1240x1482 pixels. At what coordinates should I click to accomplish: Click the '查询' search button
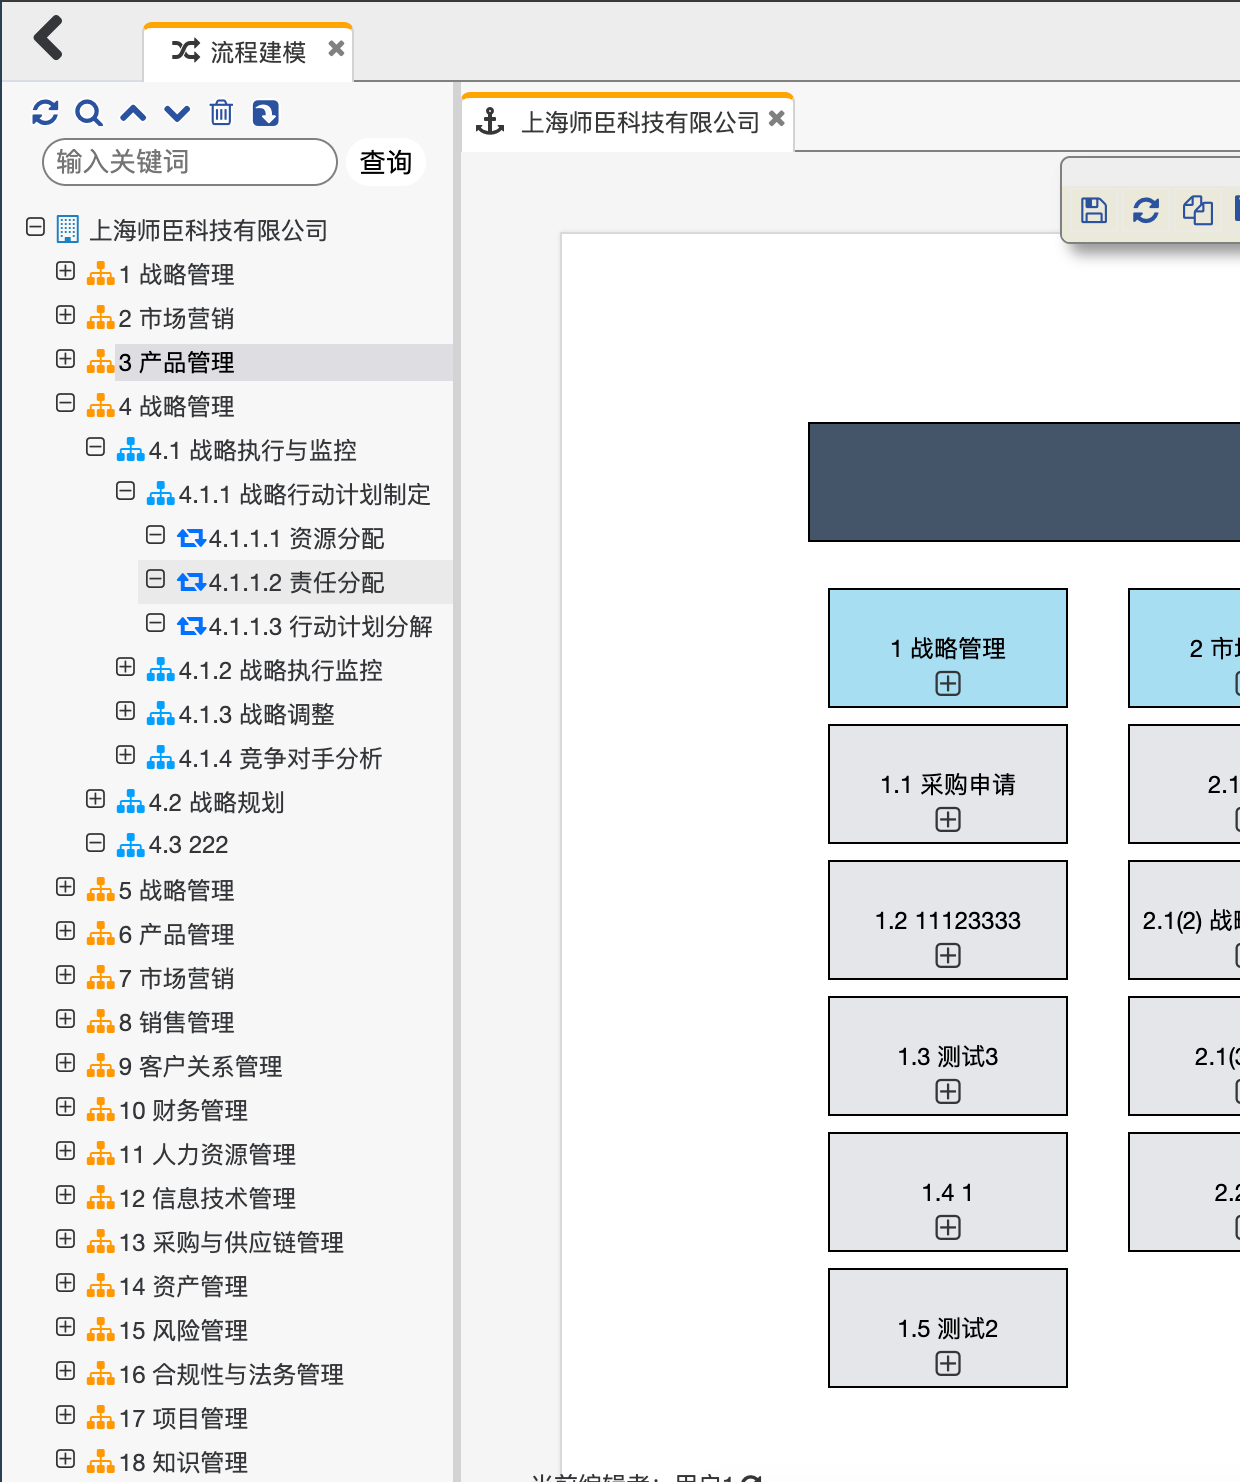pyautogui.click(x=386, y=162)
